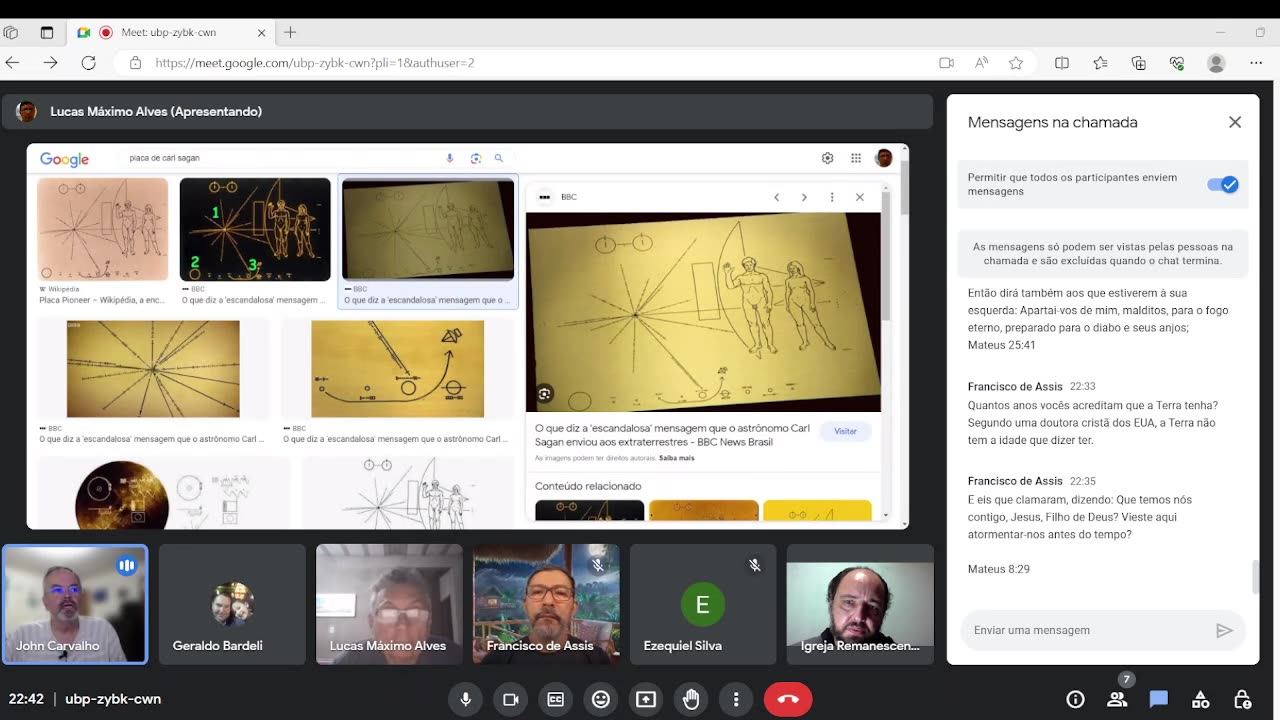Reload the Meet page
1280x720 pixels.
[x=88, y=62]
